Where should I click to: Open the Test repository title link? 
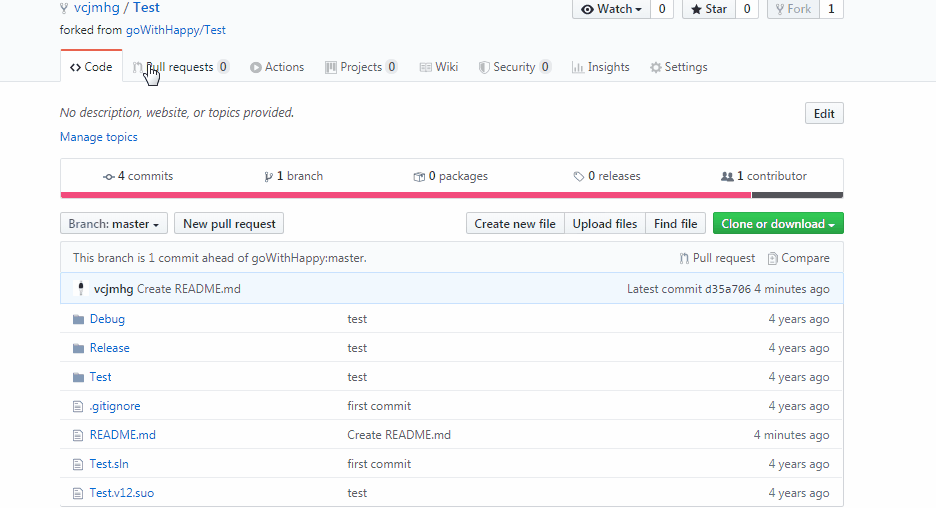(146, 8)
